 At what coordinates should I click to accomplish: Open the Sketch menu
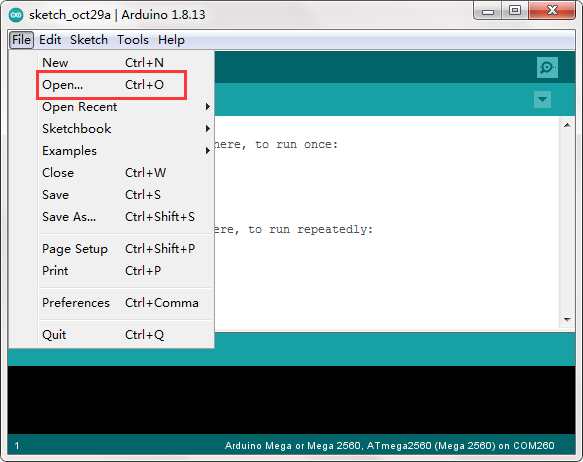coord(89,39)
